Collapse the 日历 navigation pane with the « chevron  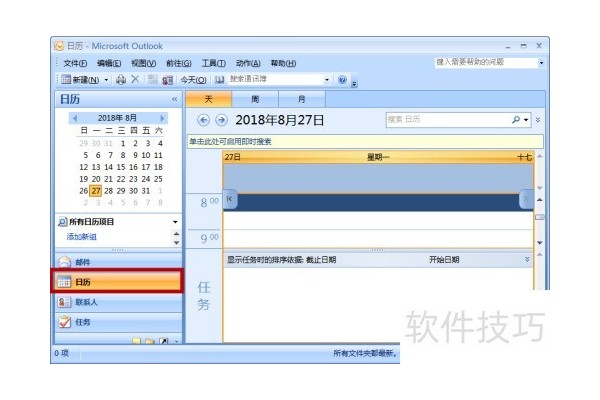click(174, 100)
